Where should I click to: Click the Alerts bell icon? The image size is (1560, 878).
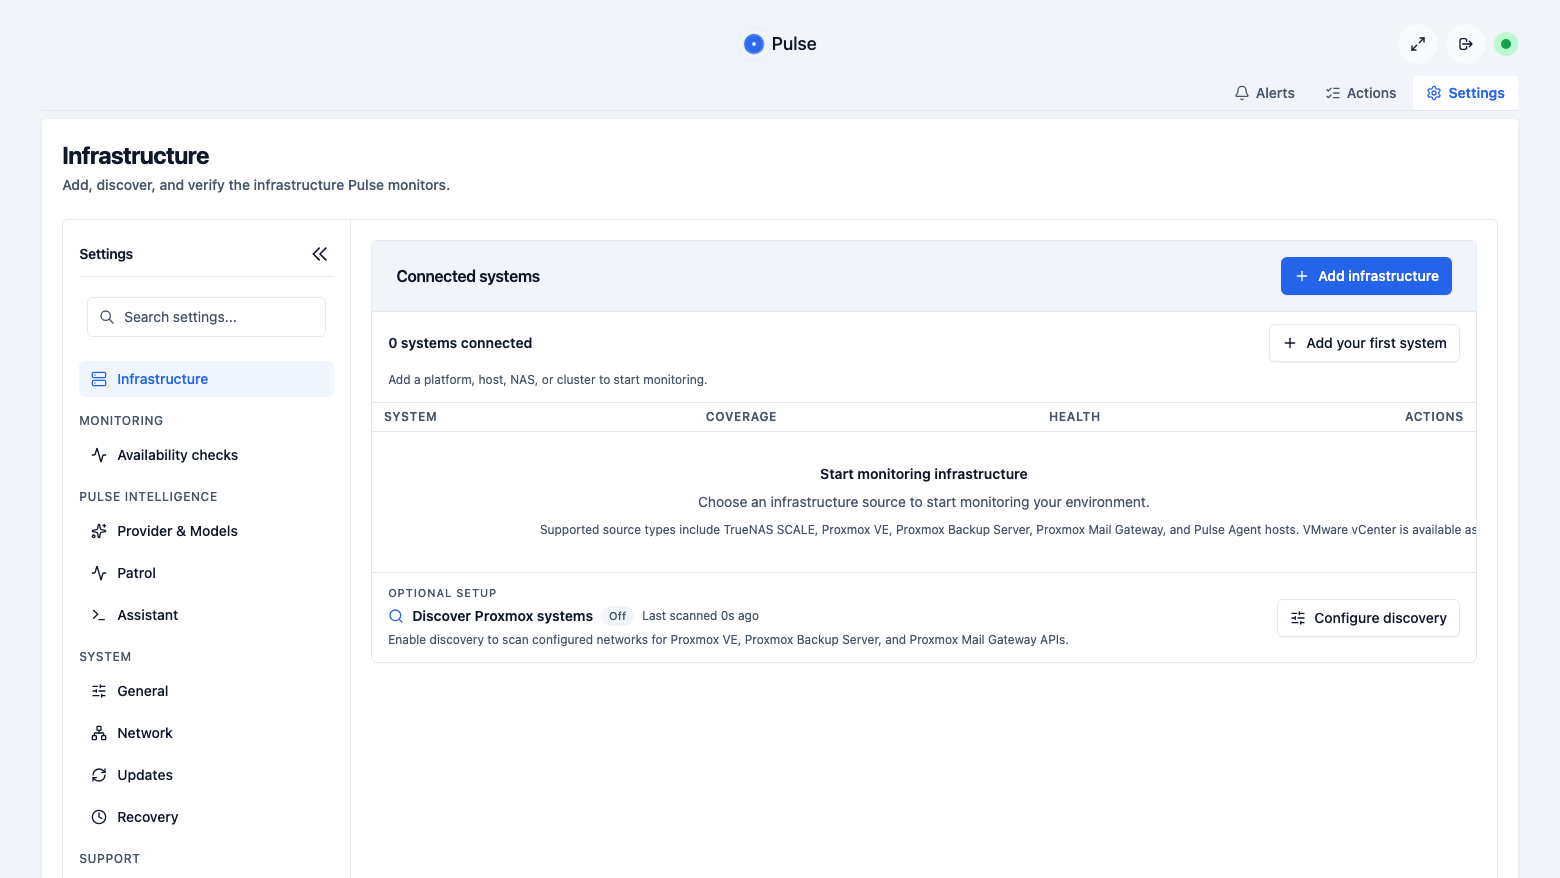1242,93
